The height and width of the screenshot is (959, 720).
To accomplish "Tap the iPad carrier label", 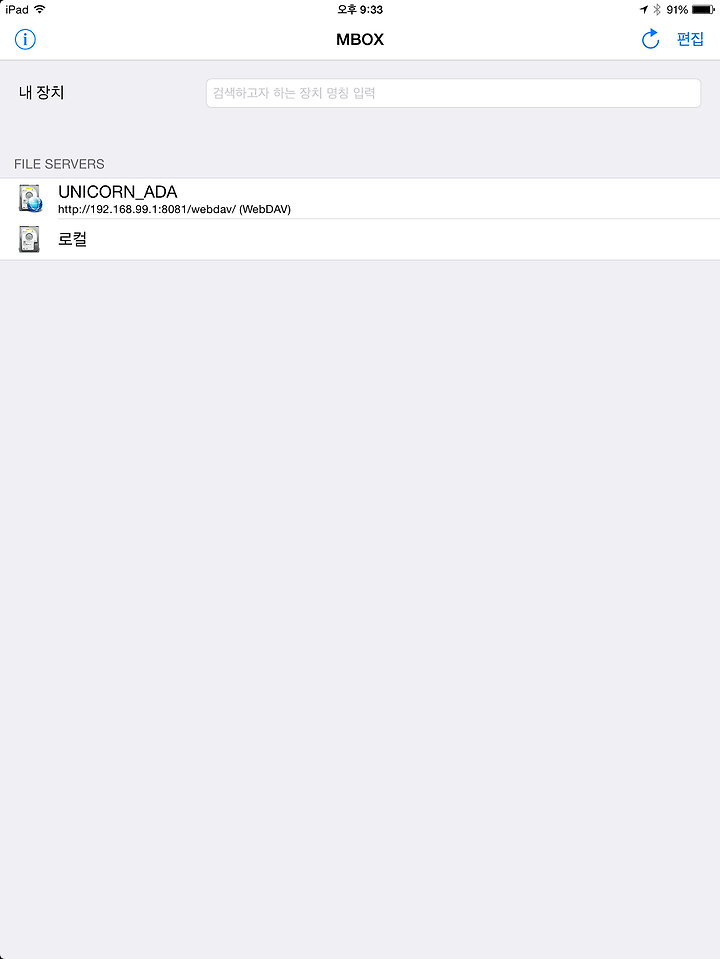I will pyautogui.click(x=17, y=9).
